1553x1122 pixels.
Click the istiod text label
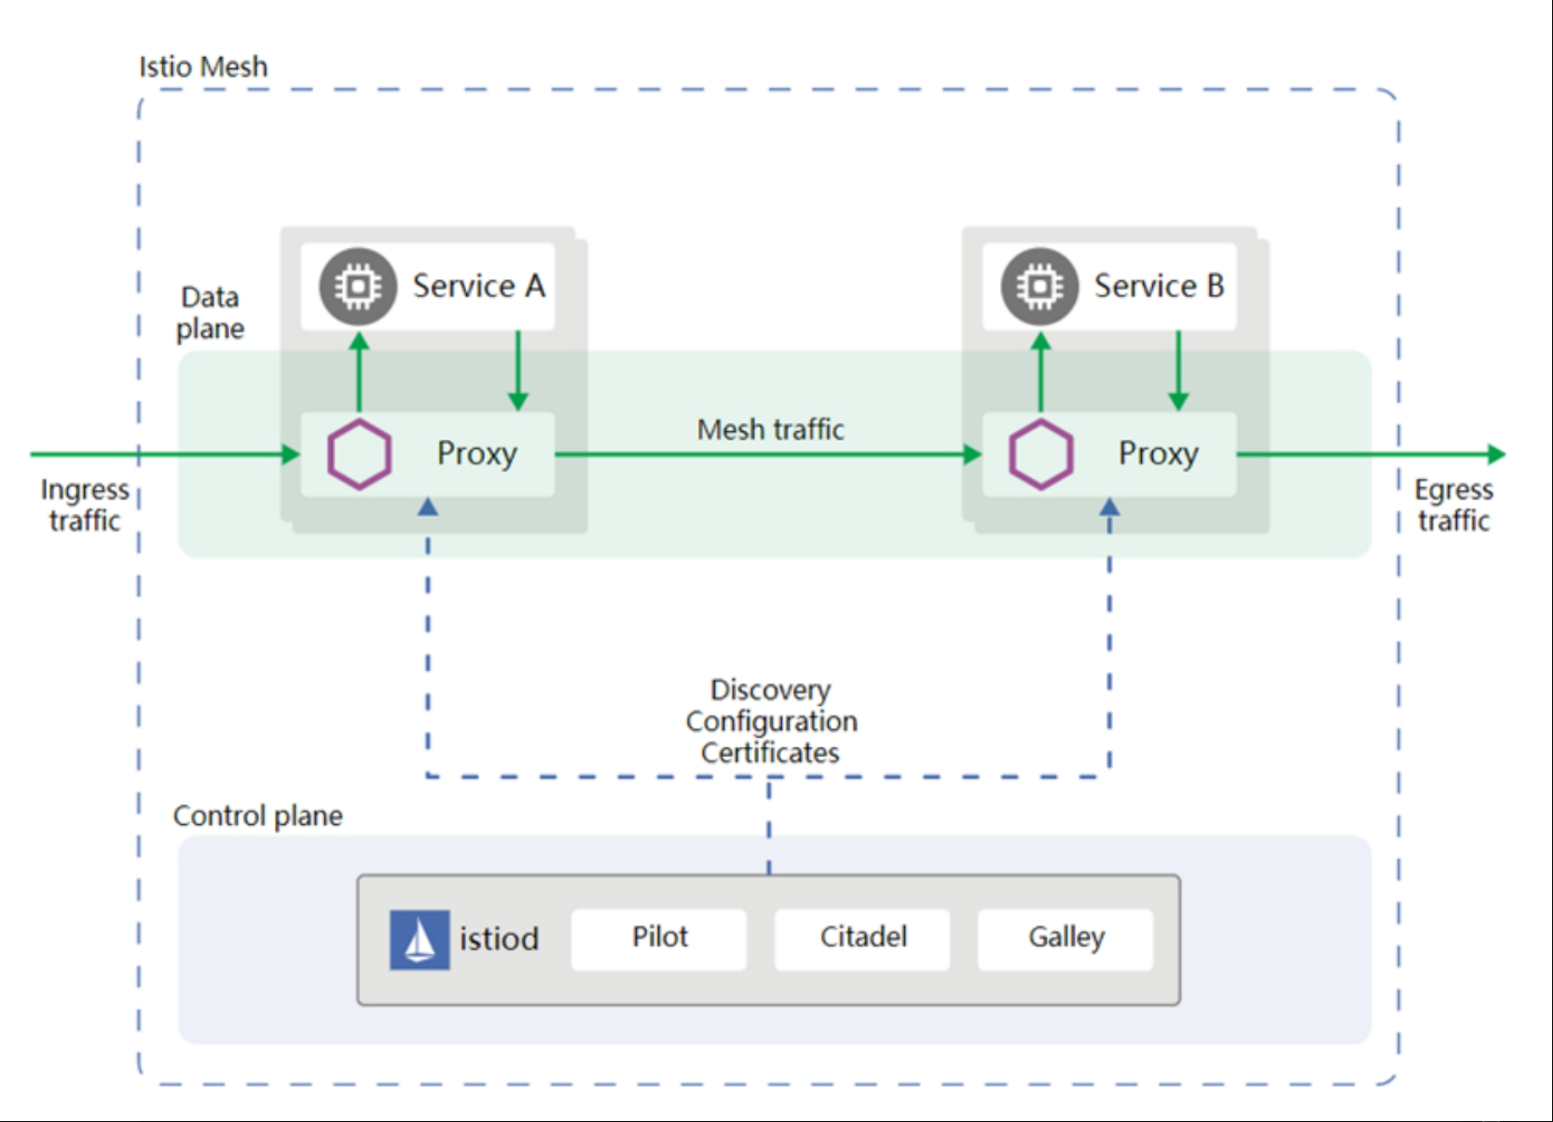click(x=499, y=939)
